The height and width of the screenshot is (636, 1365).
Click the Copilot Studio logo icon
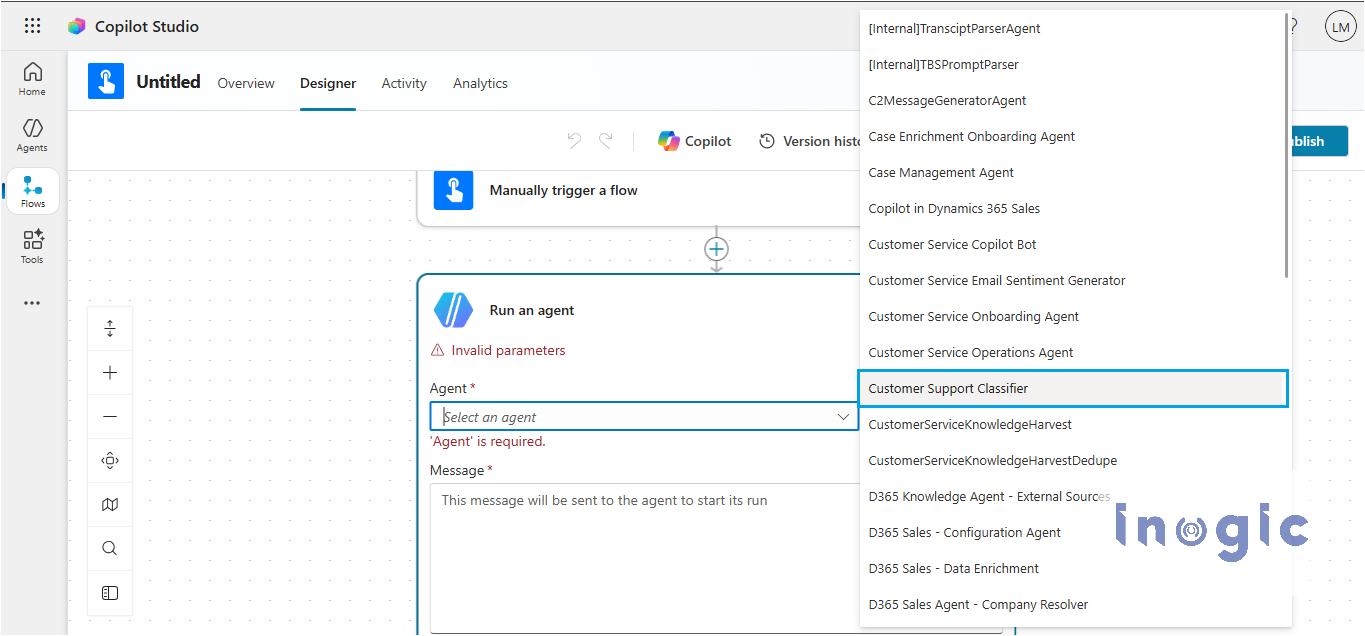click(x=77, y=26)
